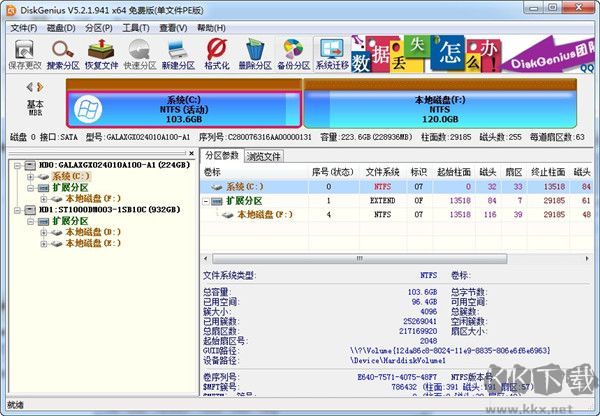Open the Partition (分区) menu
The width and height of the screenshot is (600, 416).
(99, 28)
